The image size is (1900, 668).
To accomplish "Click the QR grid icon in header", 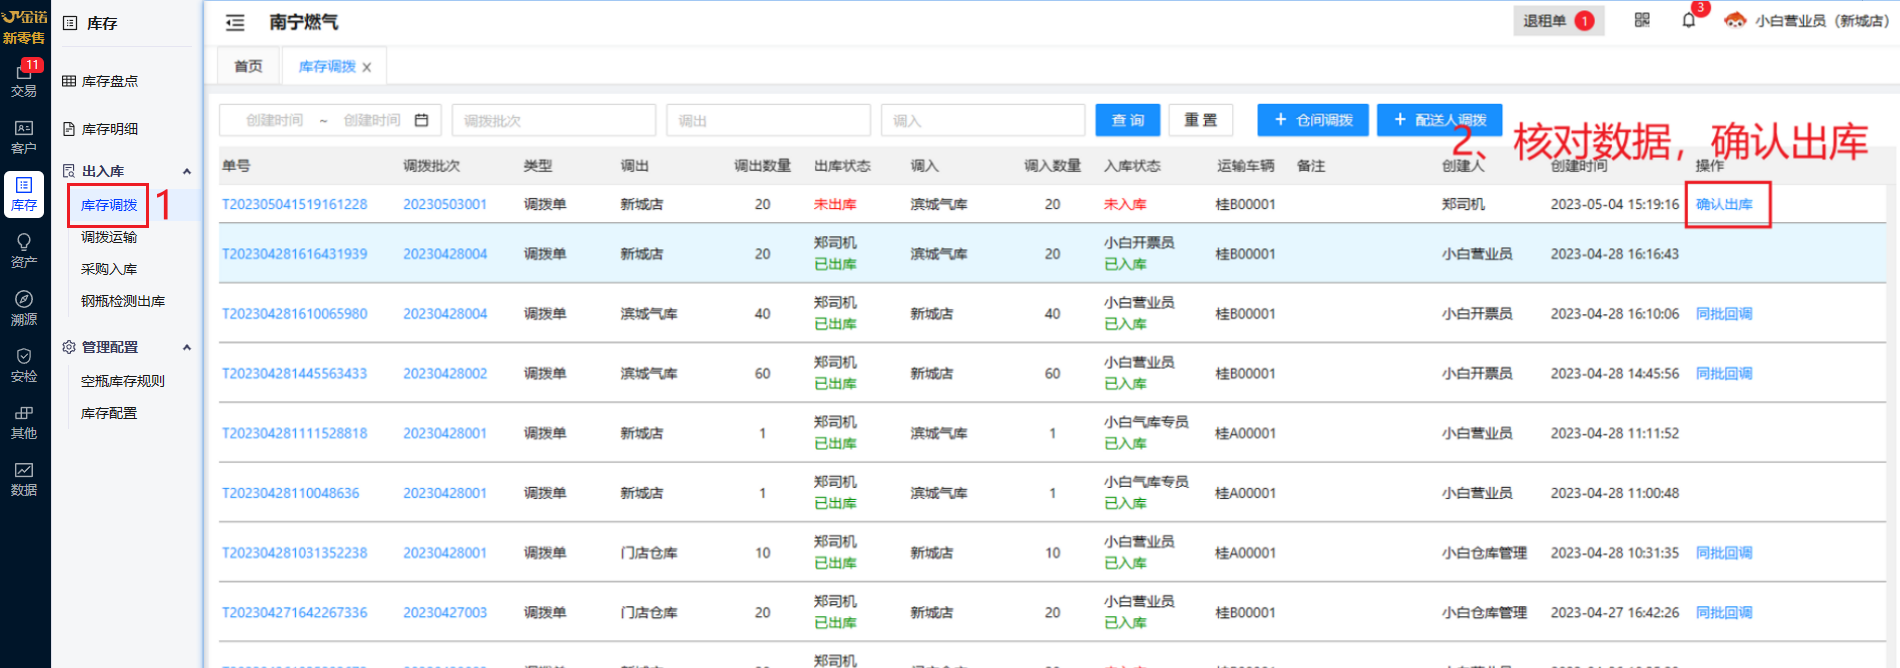I will [1642, 20].
